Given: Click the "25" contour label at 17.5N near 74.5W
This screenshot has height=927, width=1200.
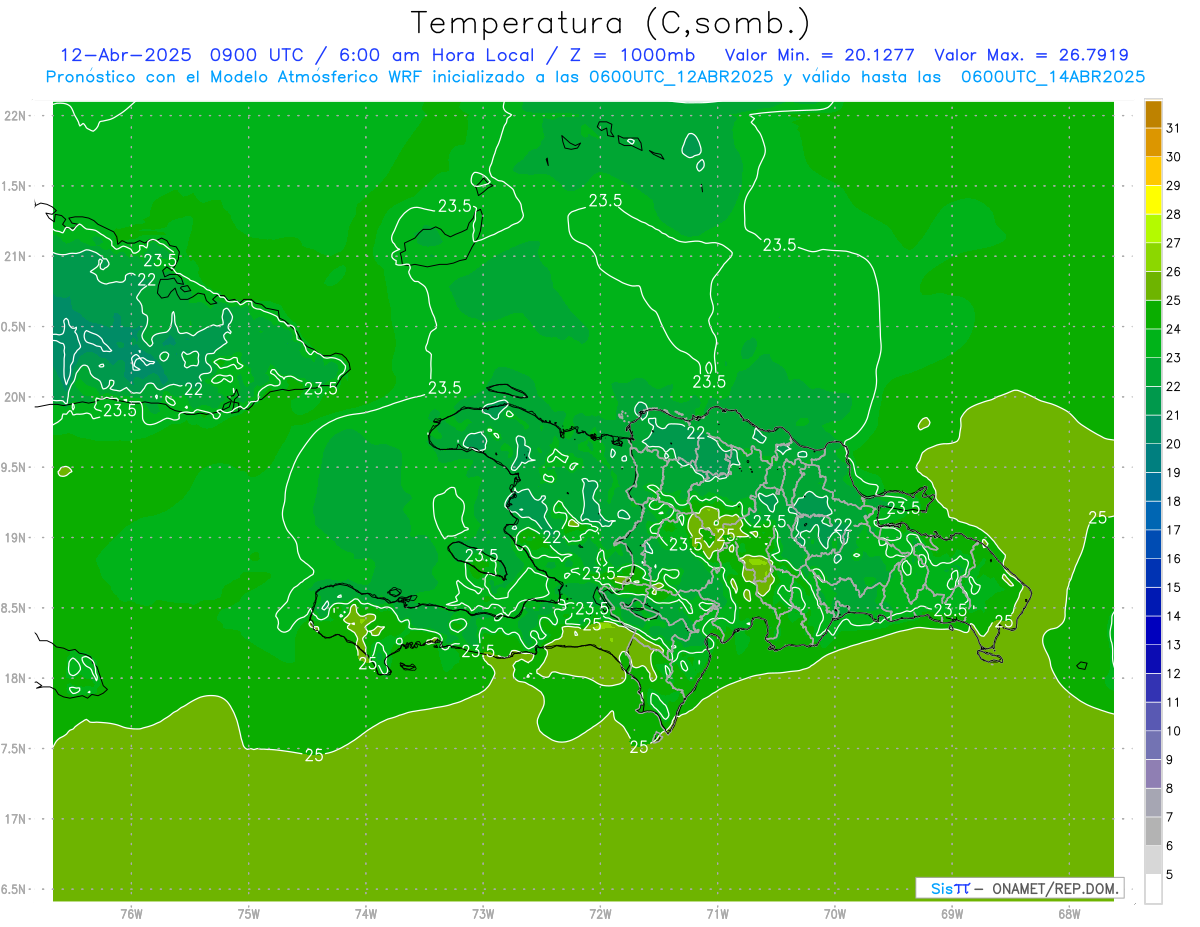Looking at the screenshot, I should coord(314,755).
